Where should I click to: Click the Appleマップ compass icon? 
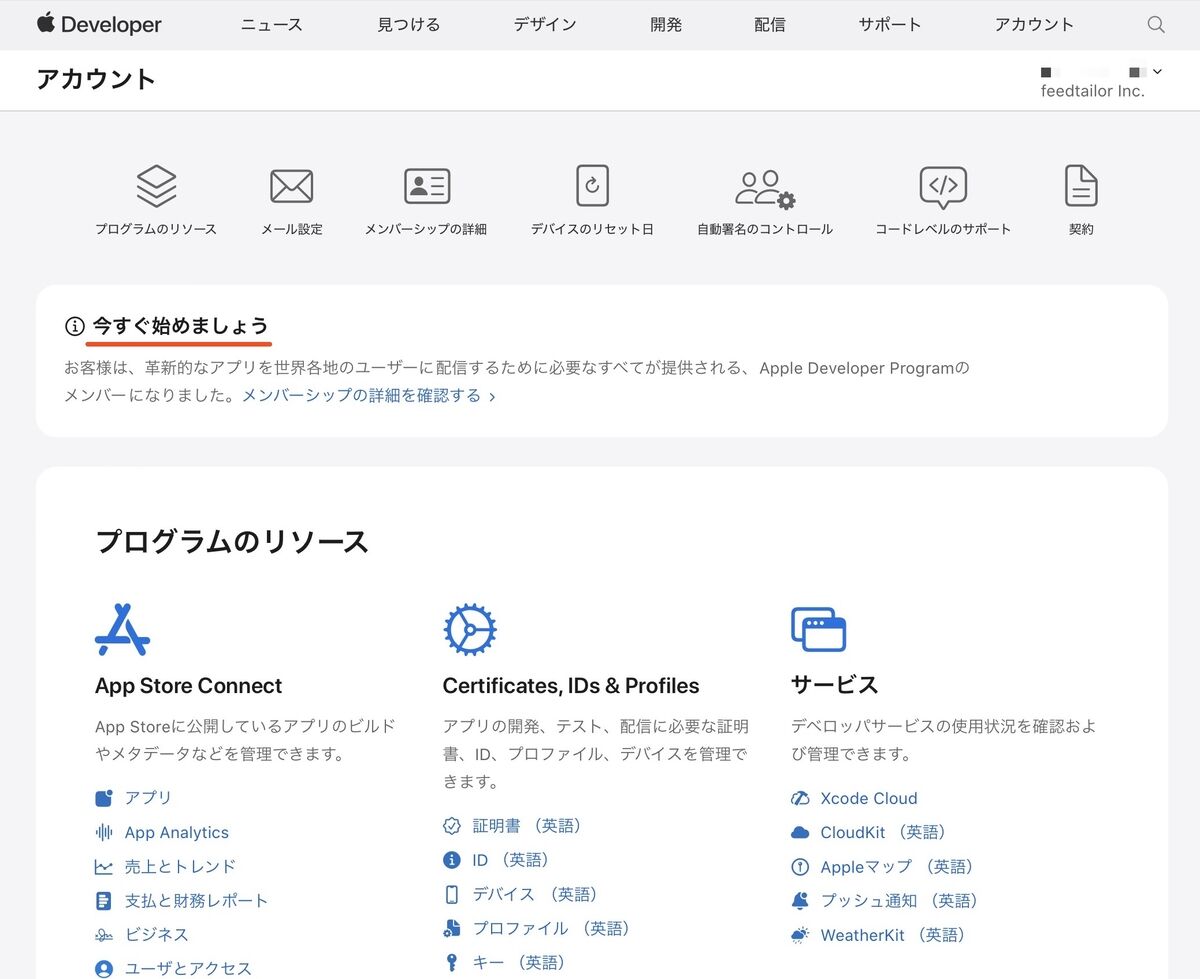click(800, 867)
